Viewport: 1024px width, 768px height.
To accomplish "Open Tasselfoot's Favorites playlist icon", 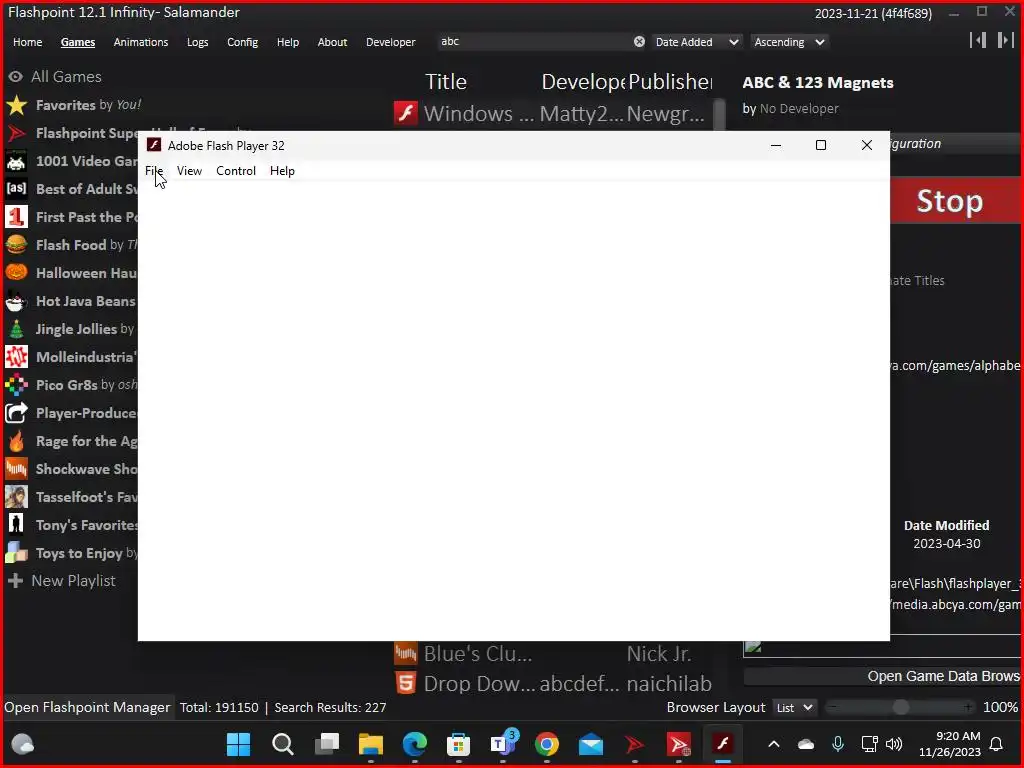I will 16,497.
